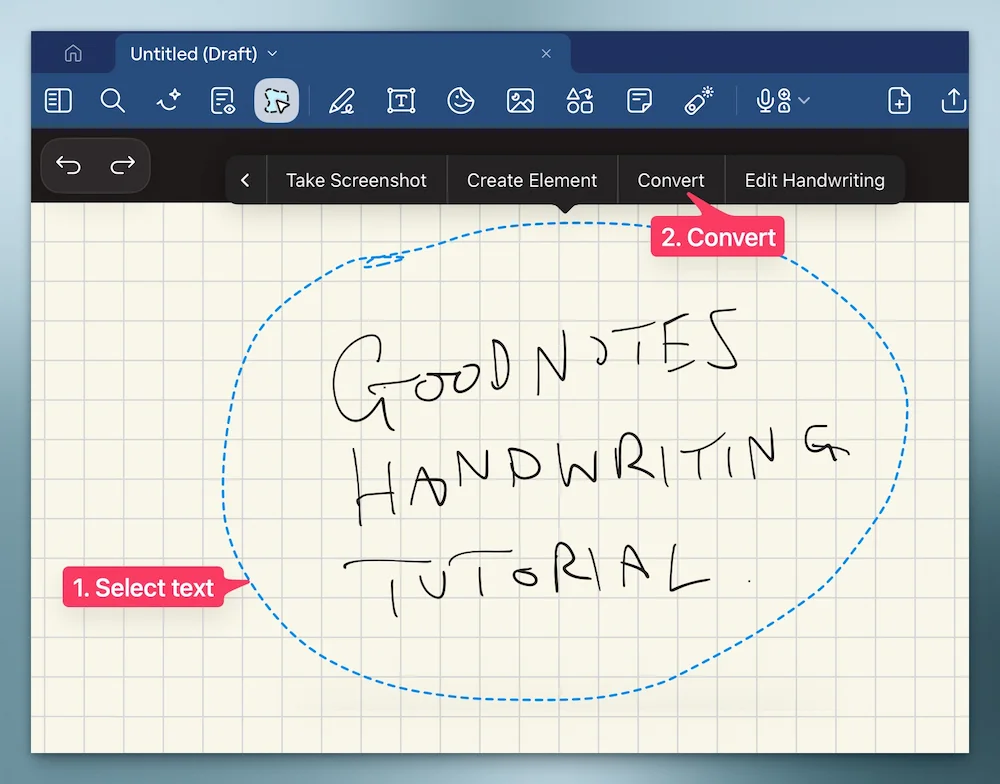Insert an image from photos
This screenshot has width=1000, height=784.
pyautogui.click(x=520, y=100)
